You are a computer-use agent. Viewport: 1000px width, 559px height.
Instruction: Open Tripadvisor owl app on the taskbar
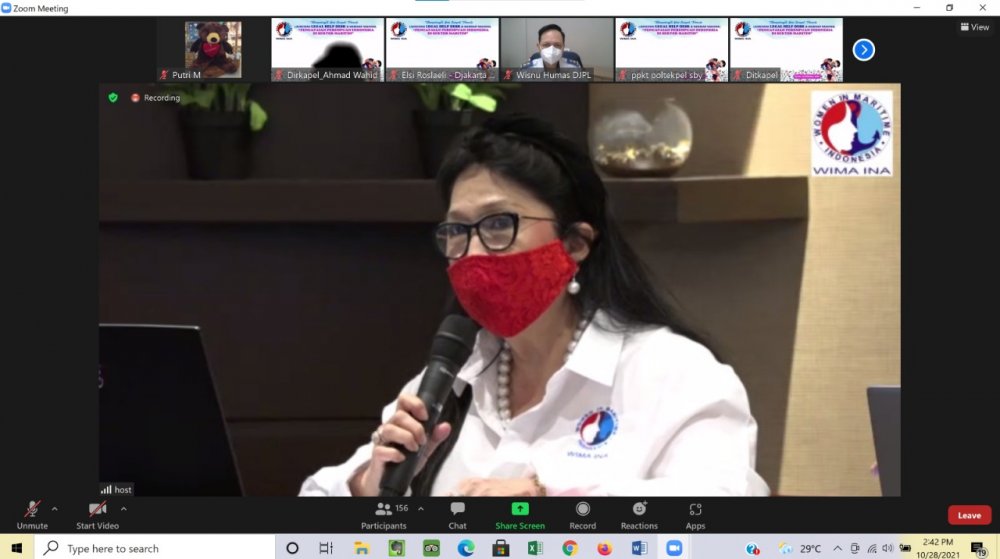point(431,548)
